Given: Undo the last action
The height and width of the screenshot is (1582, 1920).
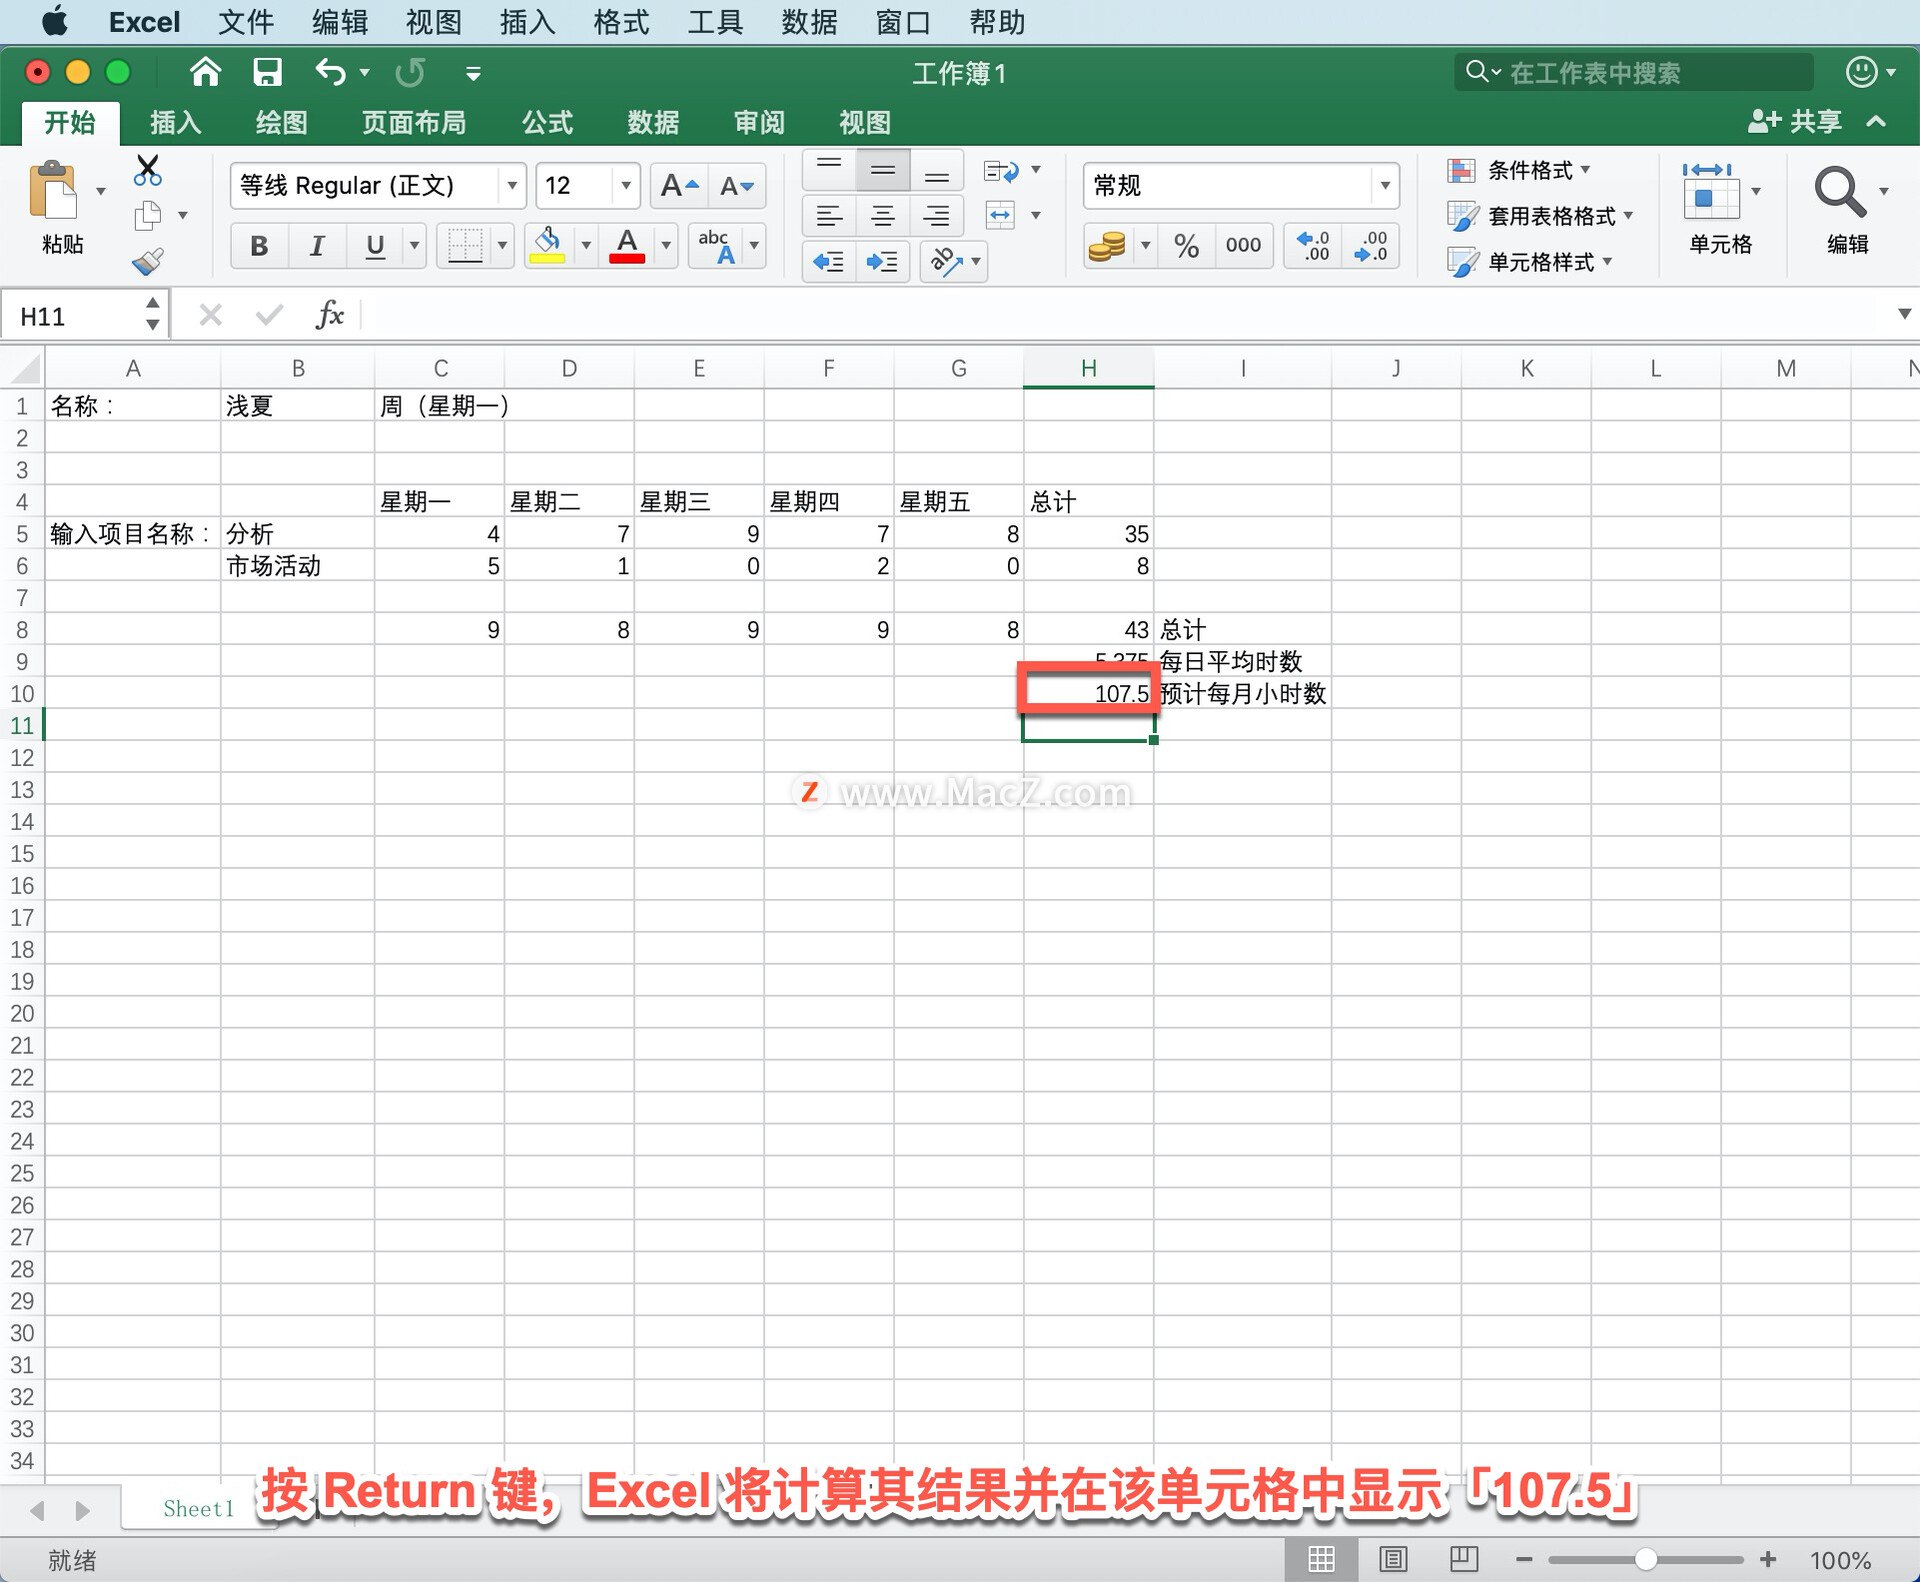Looking at the screenshot, I should (x=330, y=72).
